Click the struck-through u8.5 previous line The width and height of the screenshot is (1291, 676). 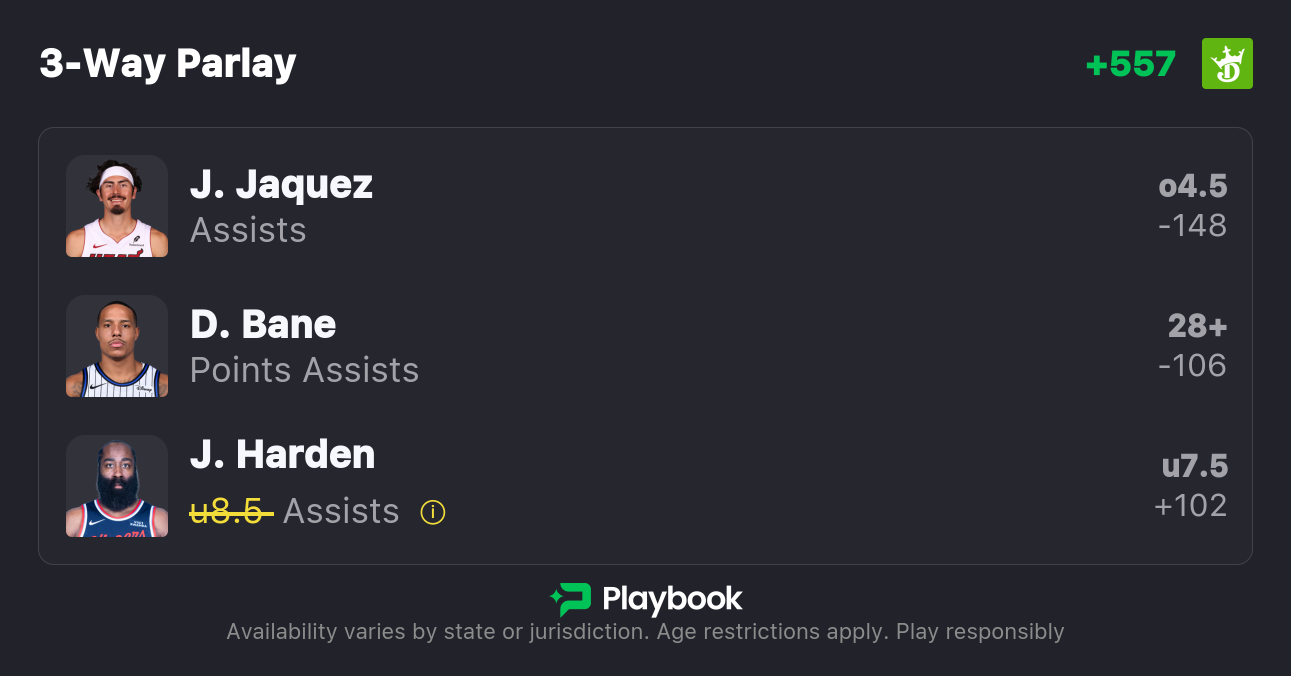231,512
